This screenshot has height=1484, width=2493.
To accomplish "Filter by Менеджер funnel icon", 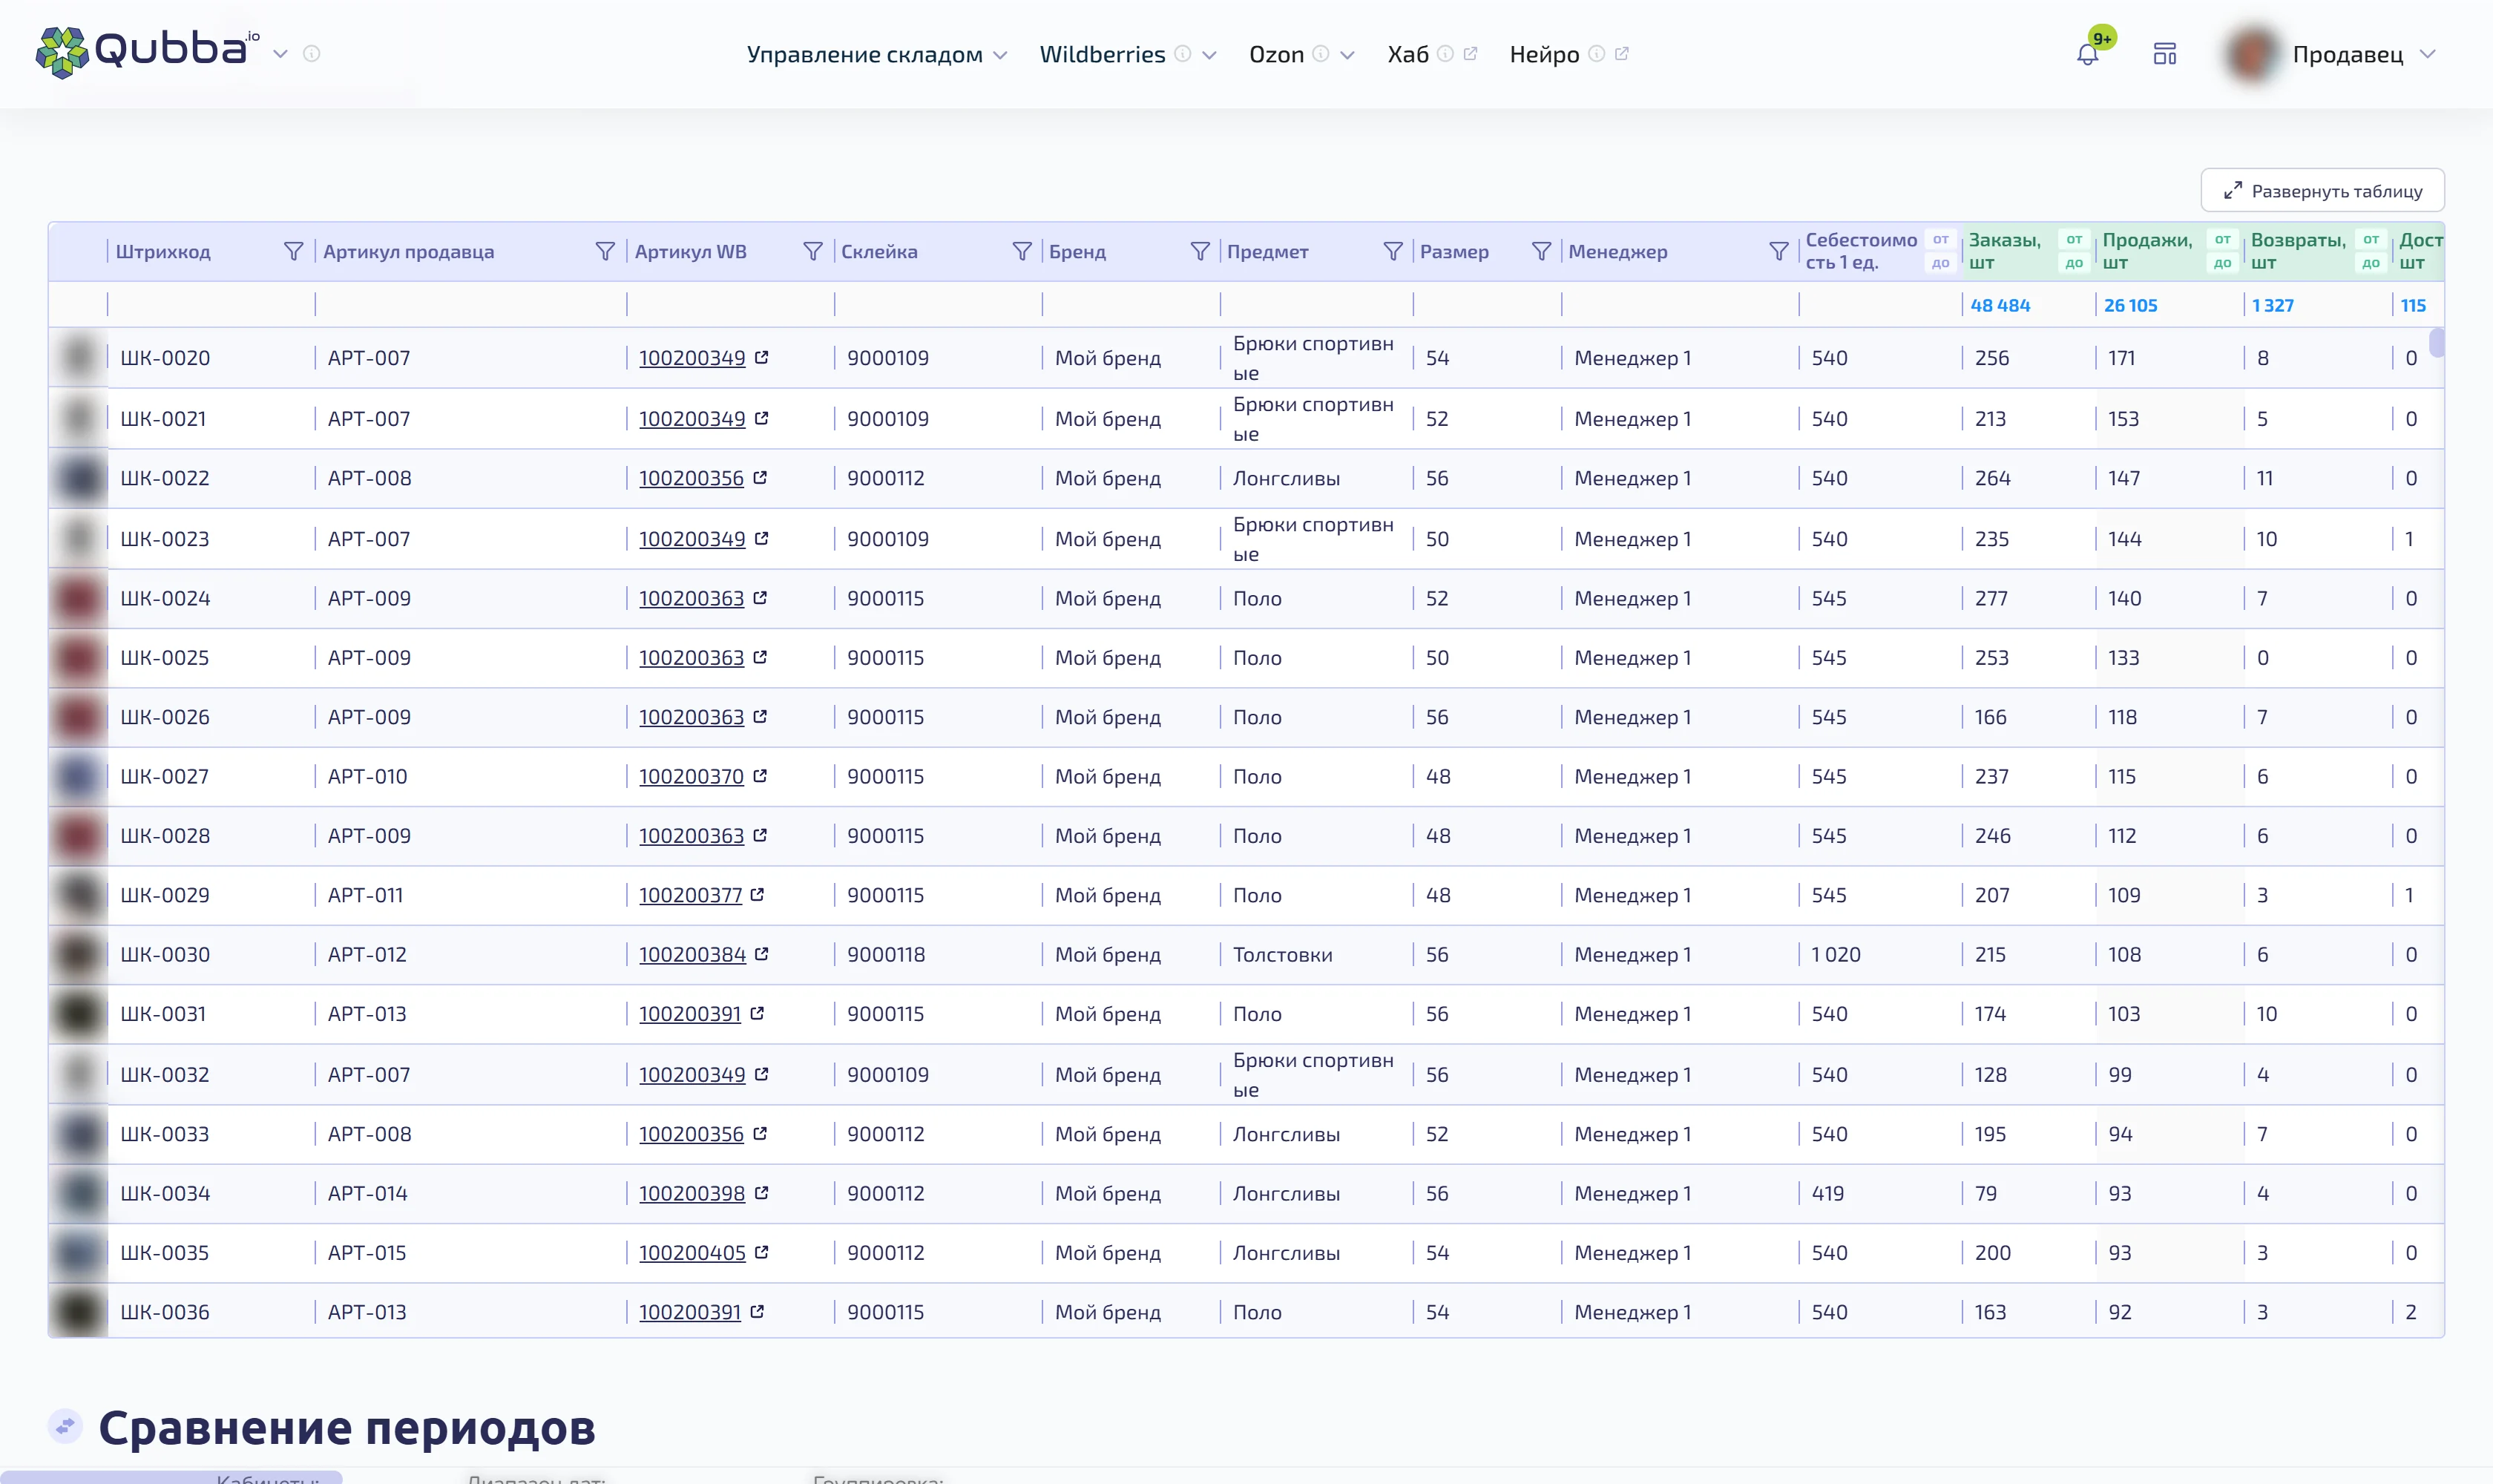I will point(1778,251).
